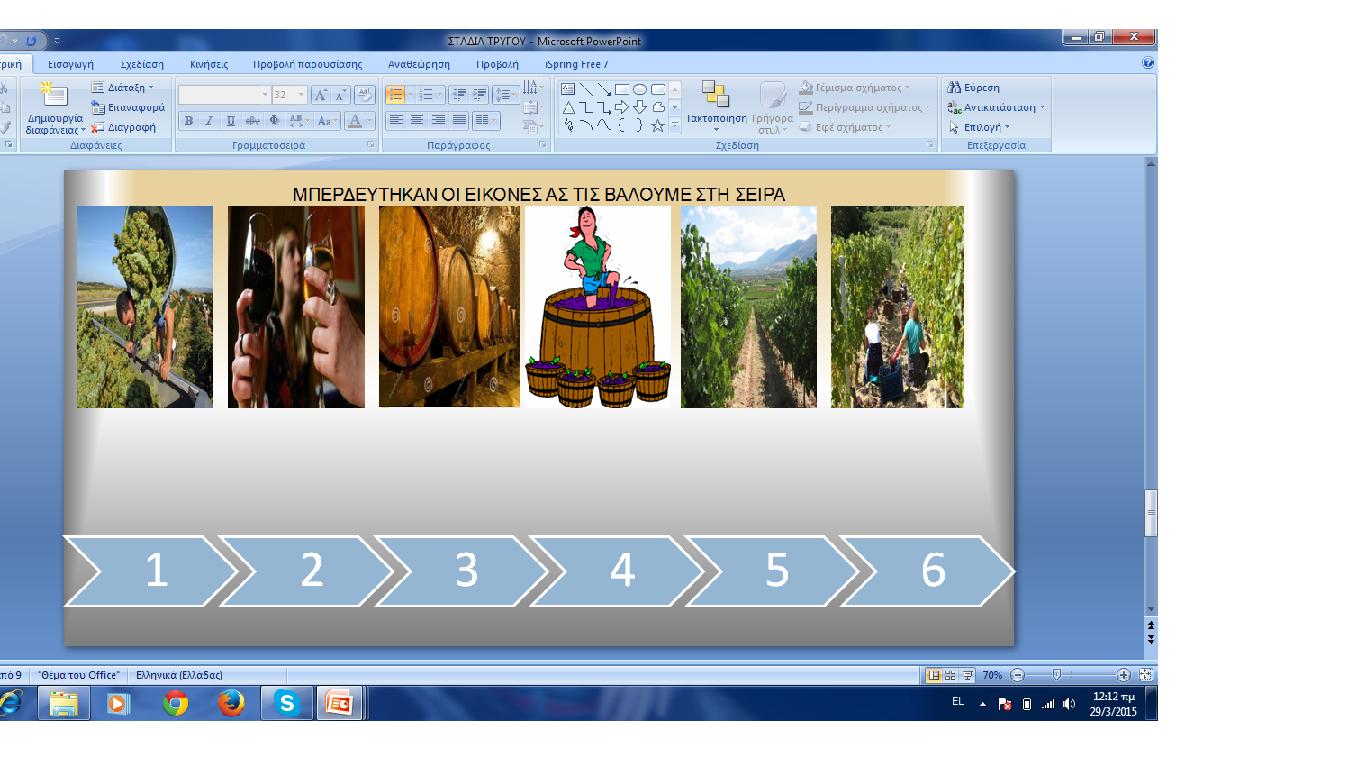
Task: Select the grape-stomping cartoon image
Action: coord(598,307)
